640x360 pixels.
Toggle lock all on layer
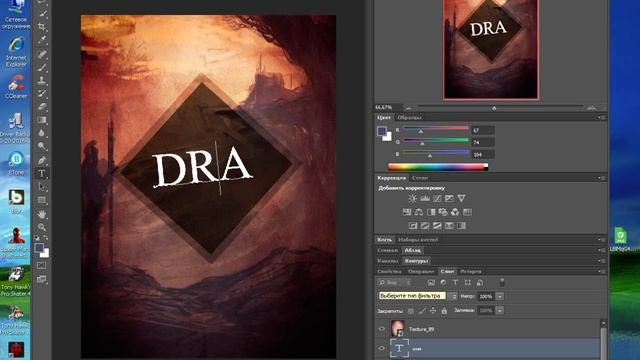[444, 311]
